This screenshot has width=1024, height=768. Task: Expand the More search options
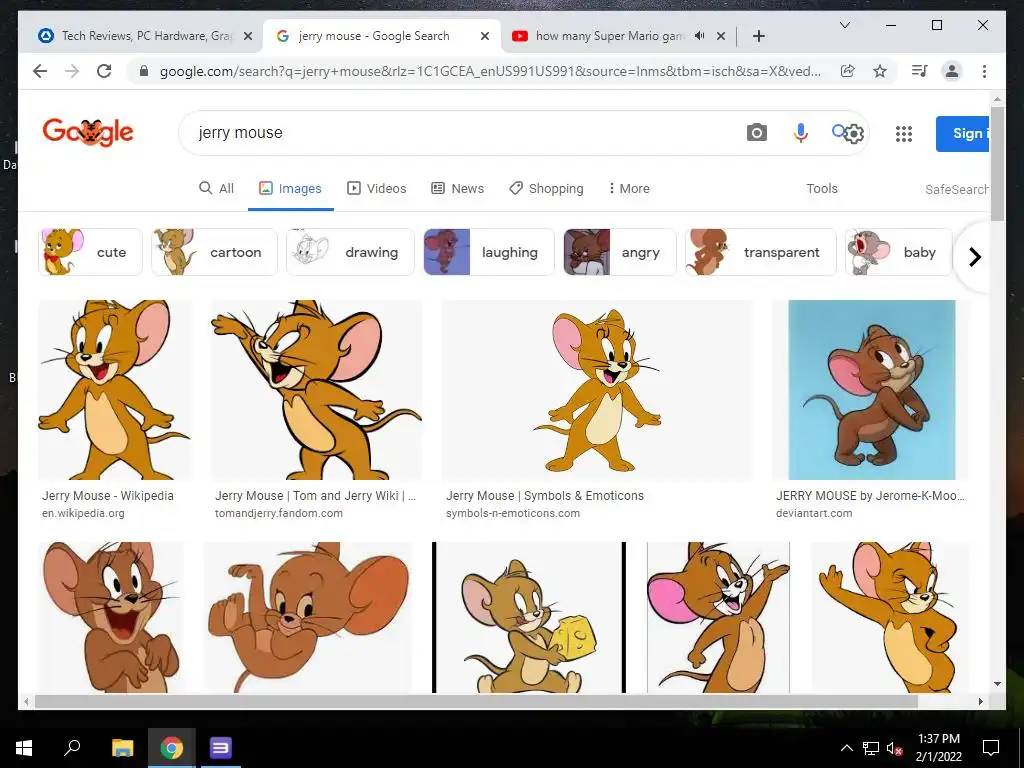click(x=629, y=188)
